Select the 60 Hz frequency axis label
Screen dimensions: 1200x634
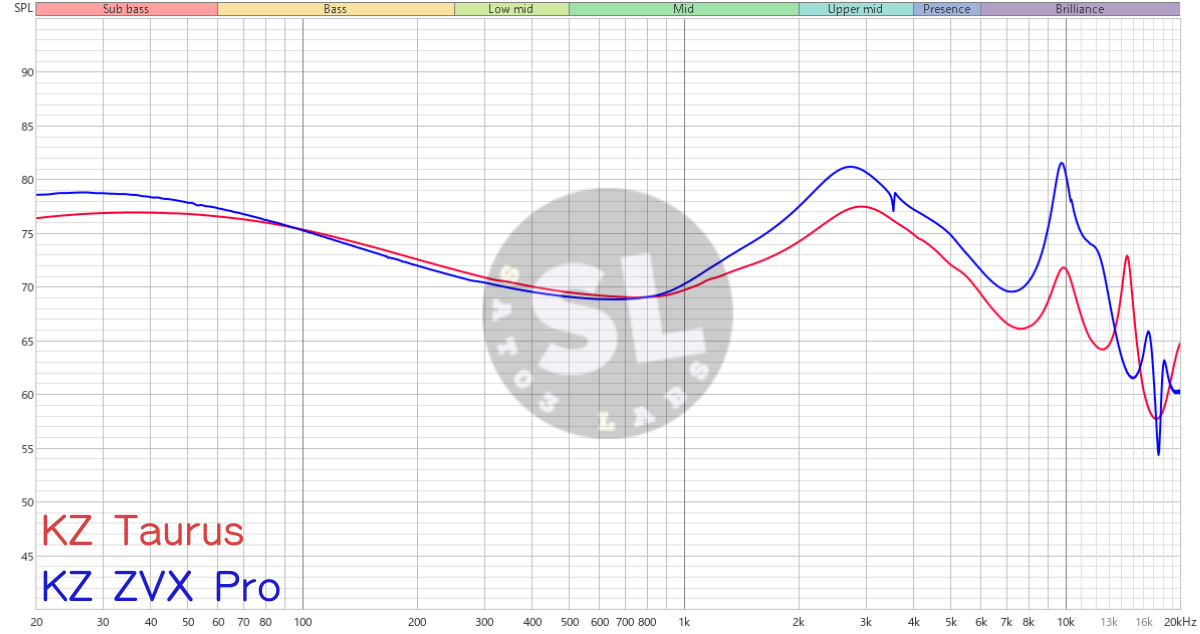point(218,621)
